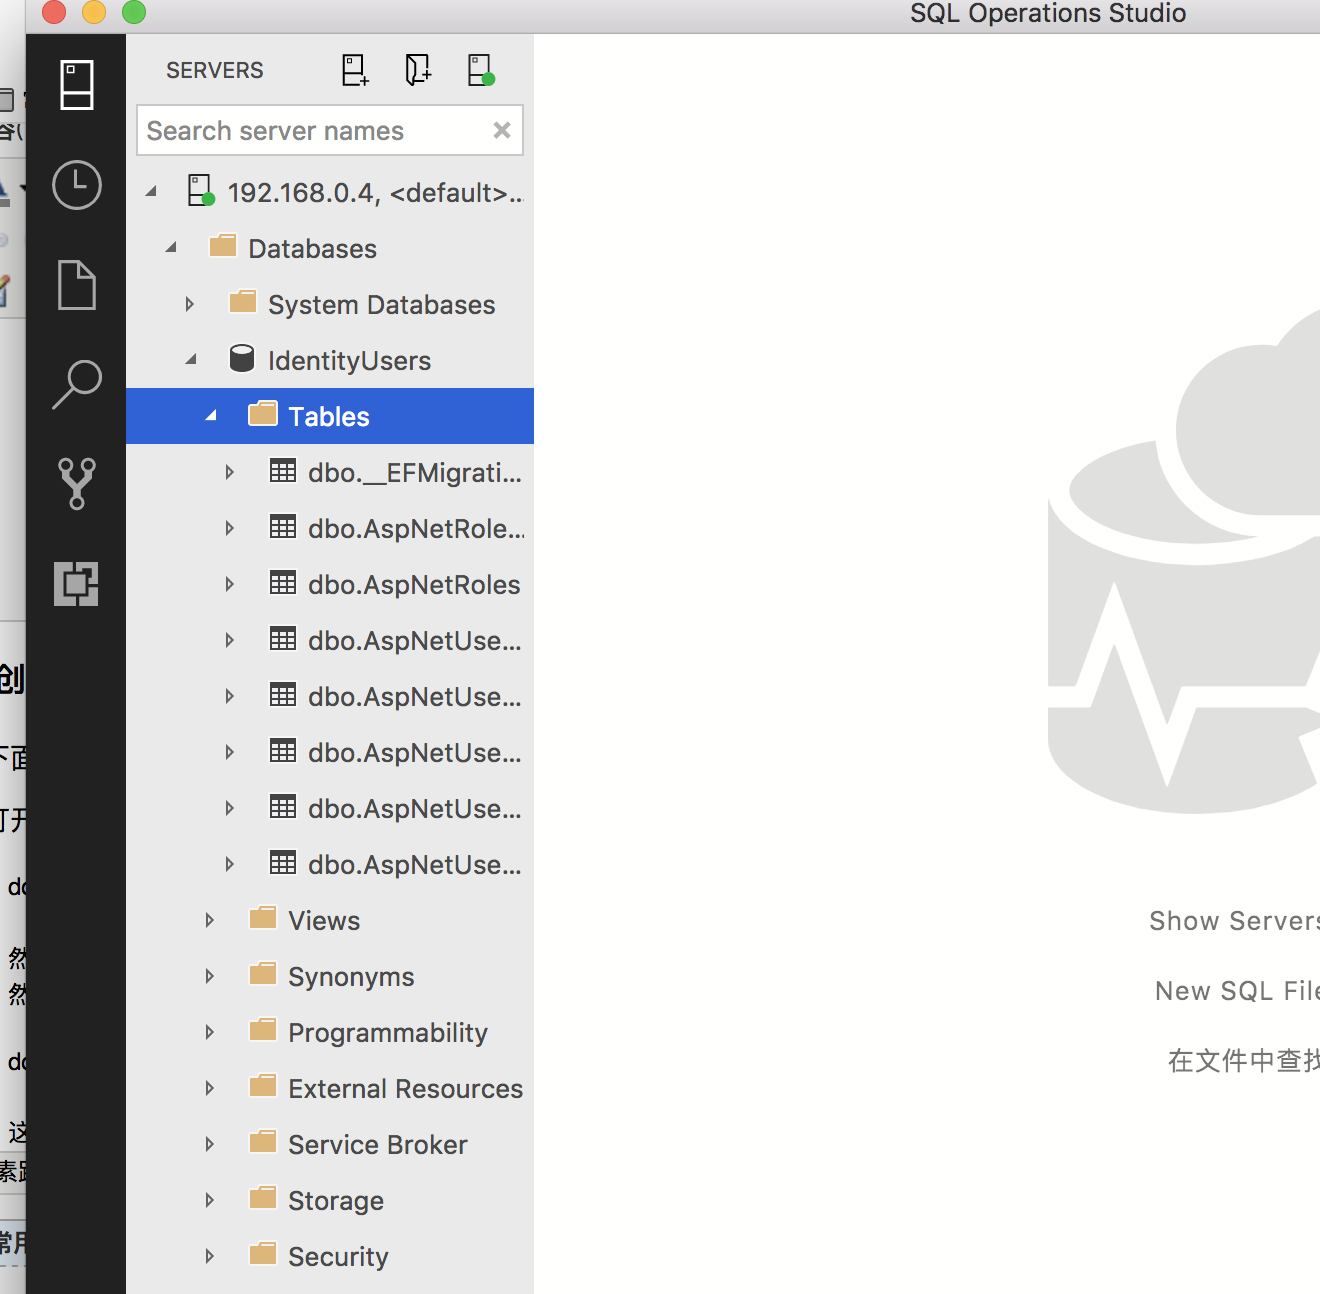The height and width of the screenshot is (1294, 1320).
Task: Click the 192.168.0.4 server icon
Action: [201, 190]
